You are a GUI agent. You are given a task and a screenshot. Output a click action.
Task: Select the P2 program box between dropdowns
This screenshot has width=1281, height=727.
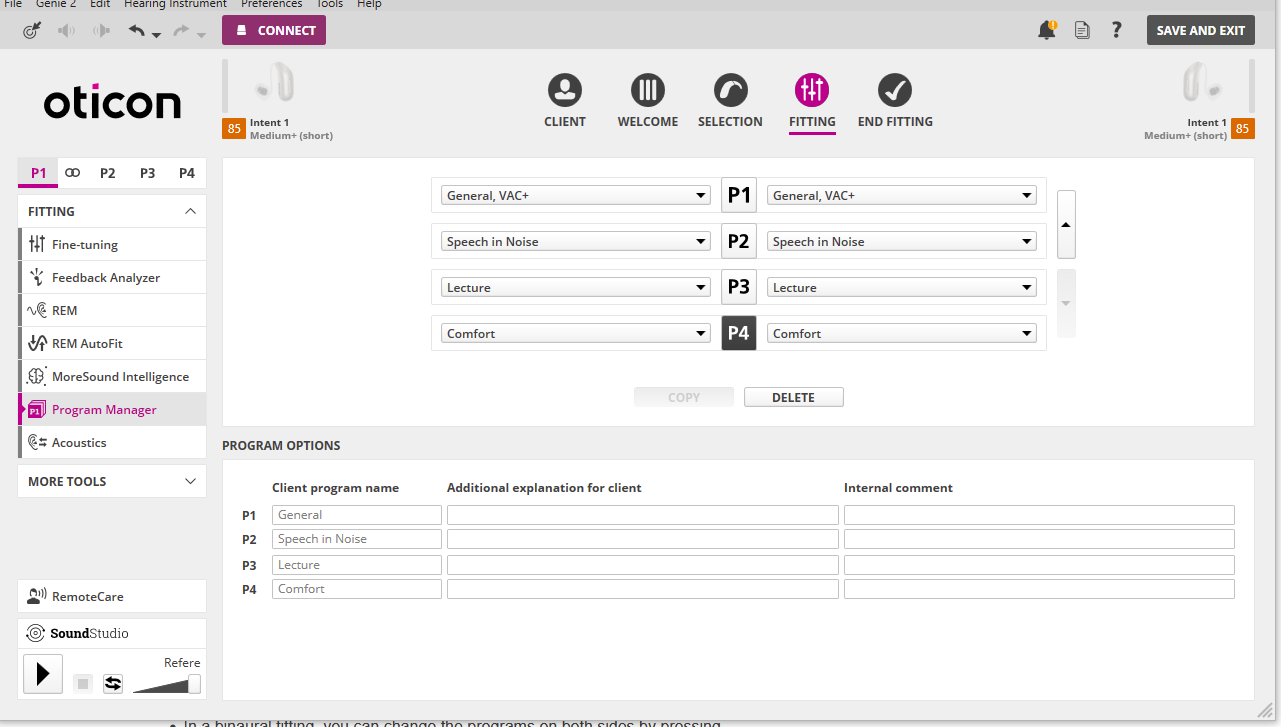pos(739,241)
